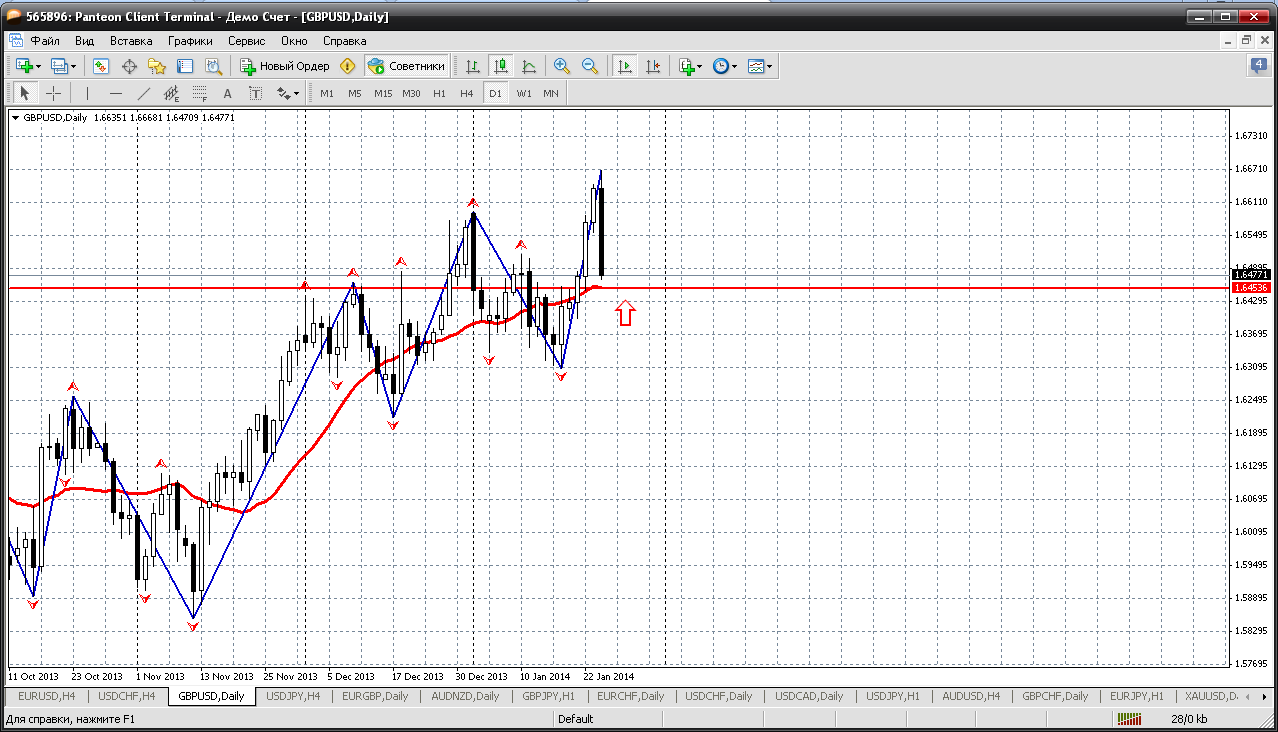Switch chart to candlesticks mode
The height and width of the screenshot is (732, 1278).
pyautogui.click(x=501, y=66)
